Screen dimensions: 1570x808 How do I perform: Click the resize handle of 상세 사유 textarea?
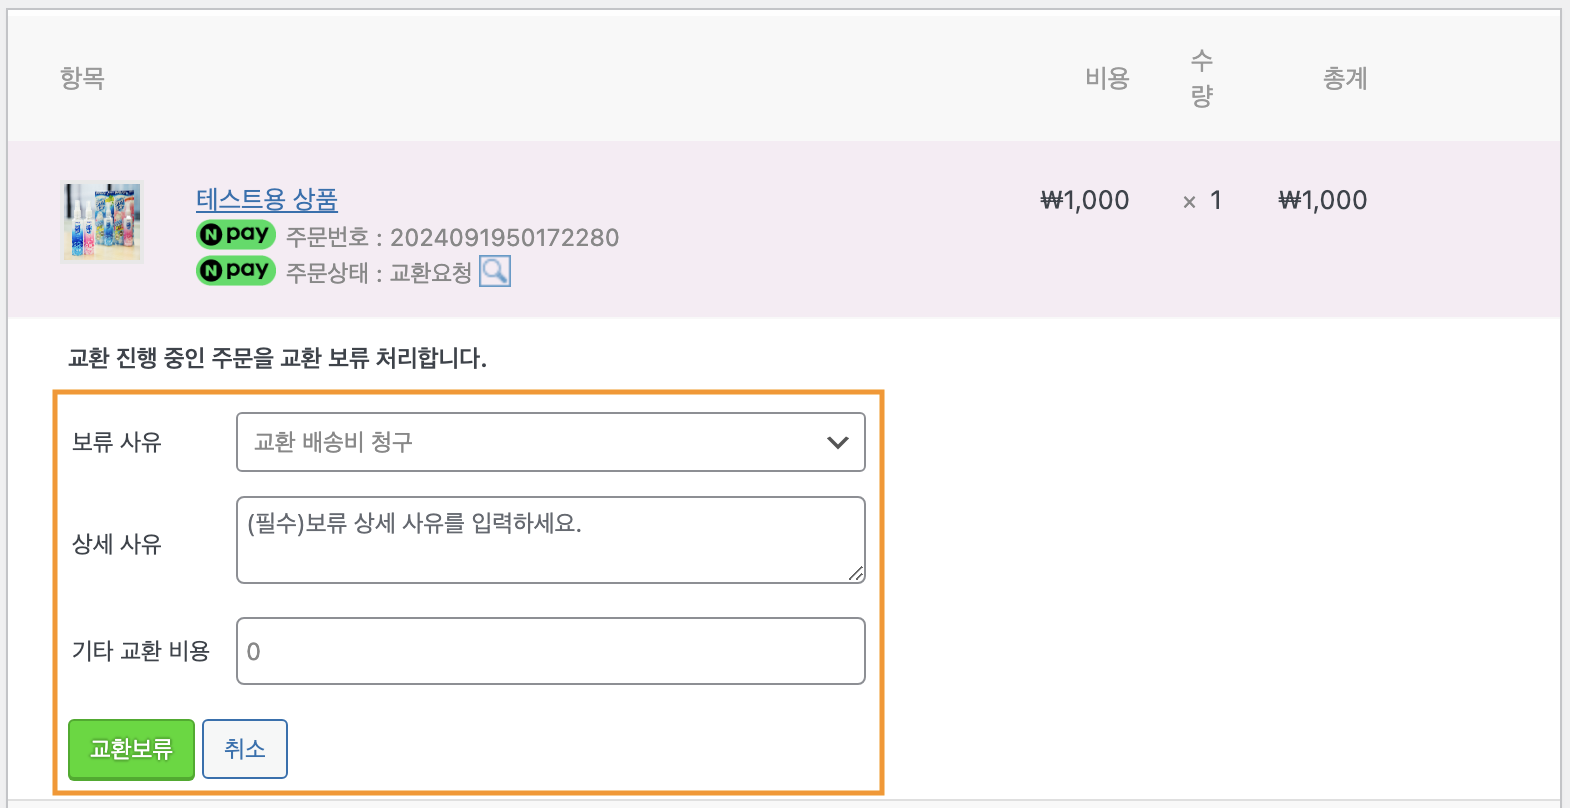click(856, 574)
